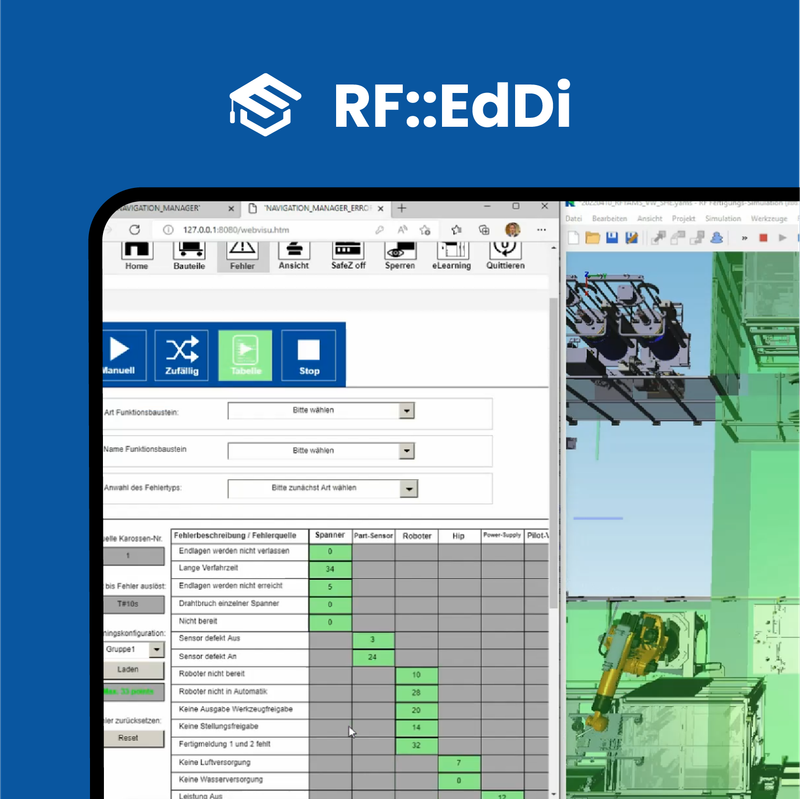Image resolution: width=800 pixels, height=799 pixels.
Task: Select the Fehler warning icon
Action: pos(242,256)
